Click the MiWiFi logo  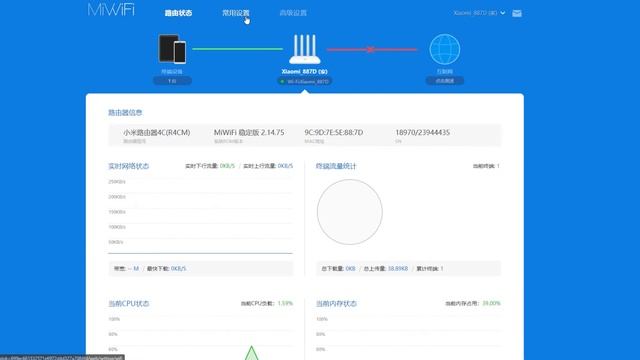click(x=111, y=10)
